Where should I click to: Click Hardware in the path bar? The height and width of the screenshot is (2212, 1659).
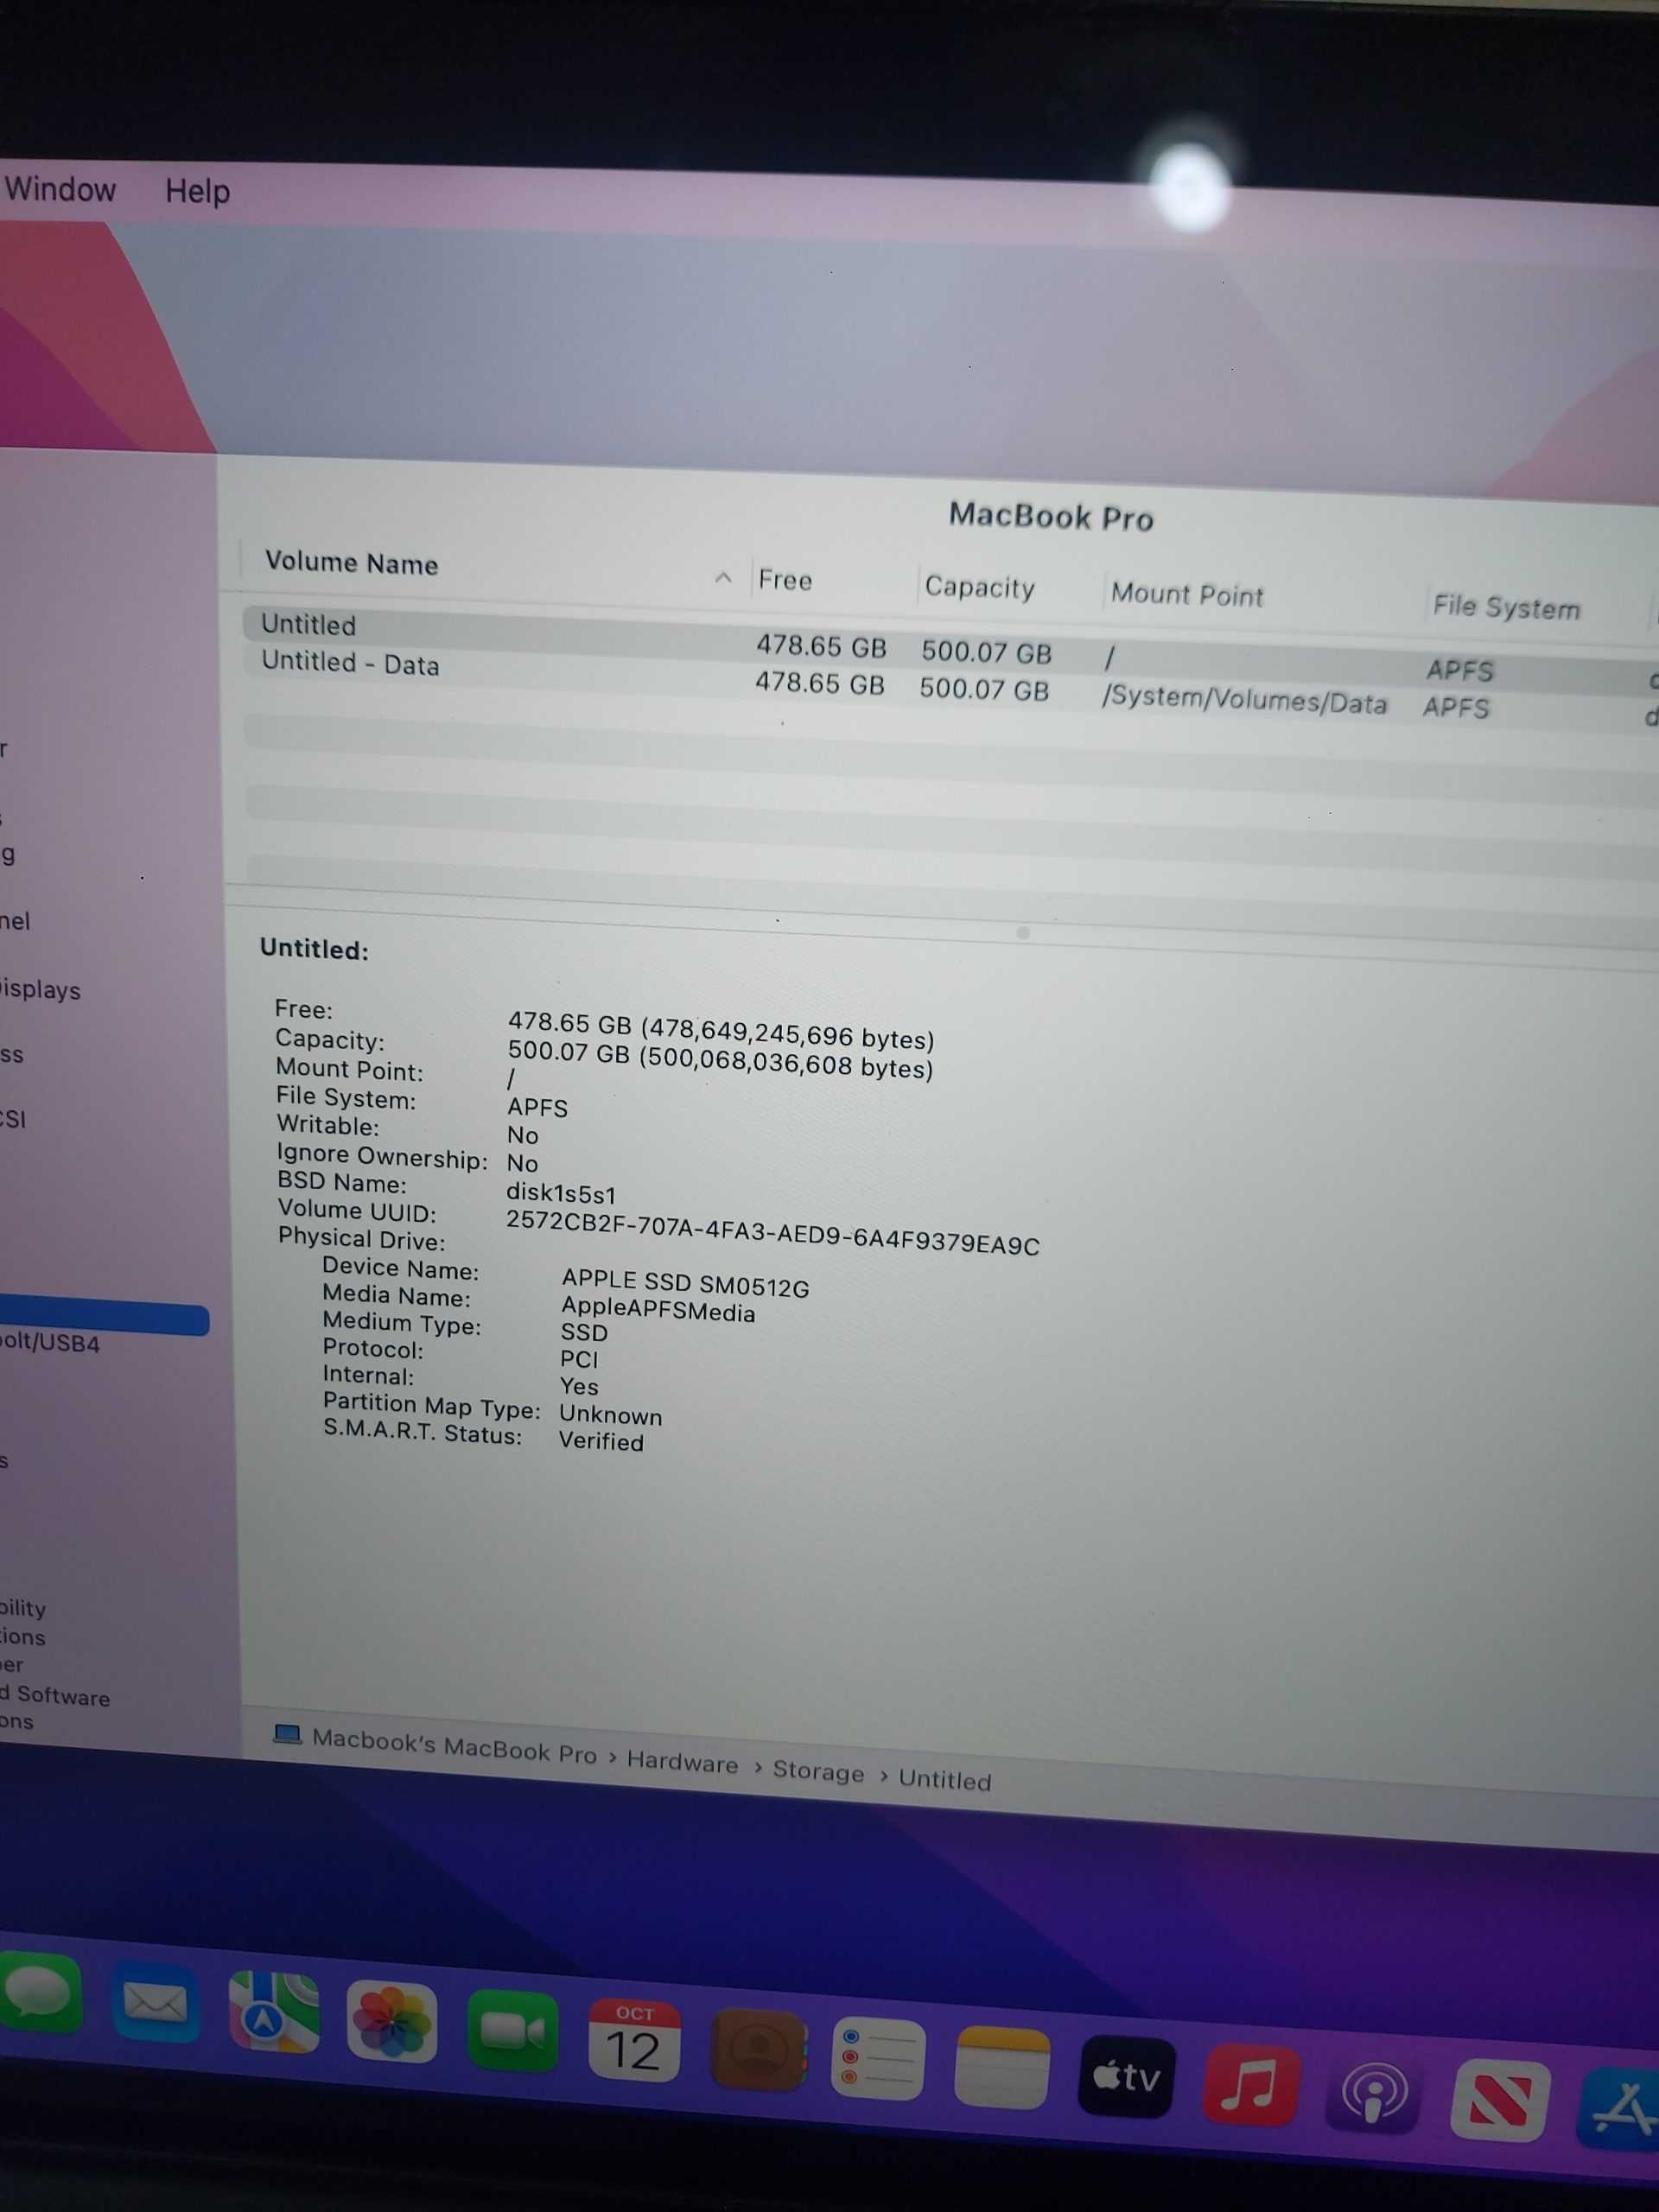click(682, 1763)
